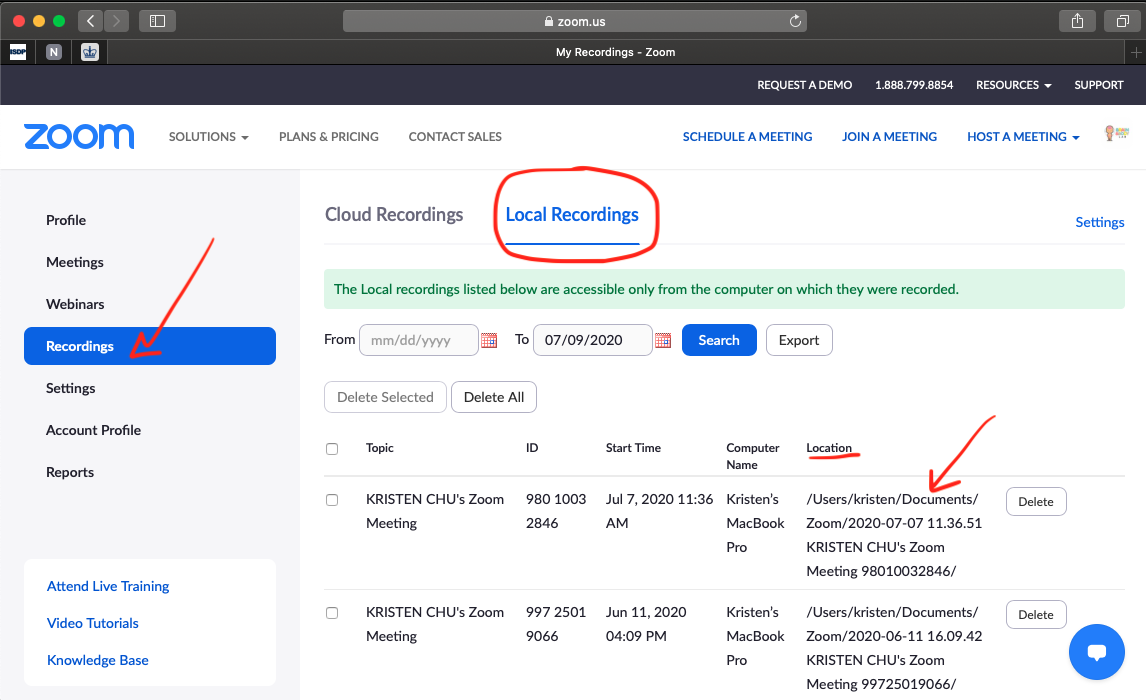
Task: Select the Local Recordings tab
Action: (x=572, y=214)
